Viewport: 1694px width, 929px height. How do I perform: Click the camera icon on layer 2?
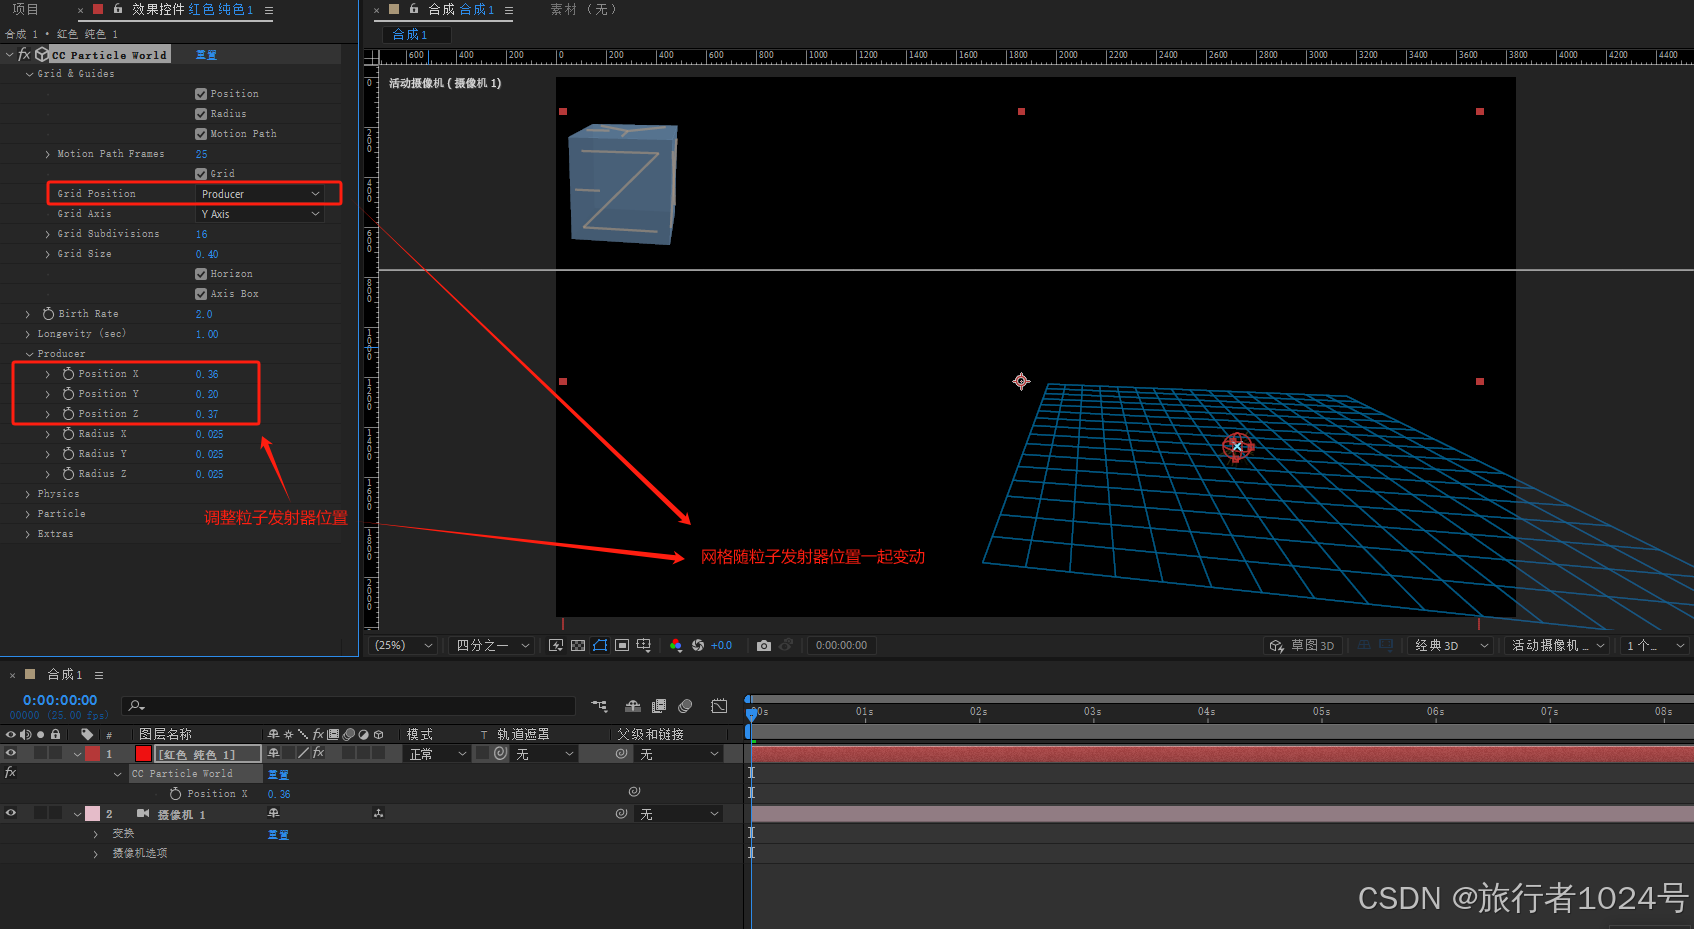tap(143, 814)
